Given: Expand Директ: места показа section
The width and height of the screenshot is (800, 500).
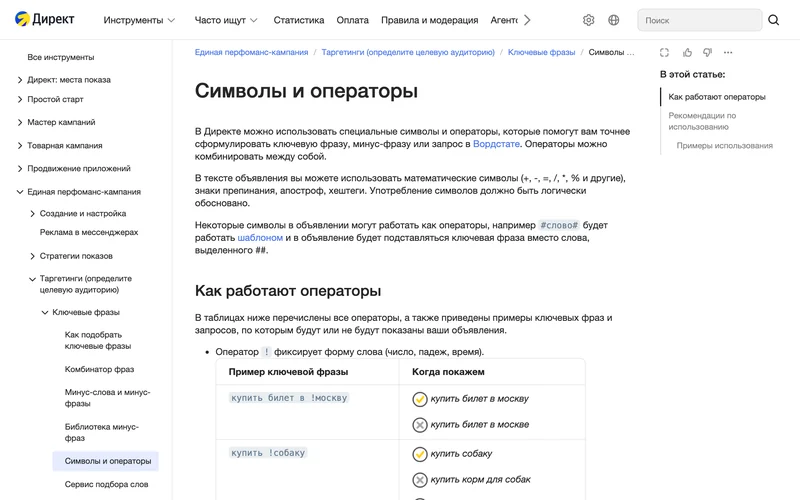Looking at the screenshot, I should [x=20, y=80].
